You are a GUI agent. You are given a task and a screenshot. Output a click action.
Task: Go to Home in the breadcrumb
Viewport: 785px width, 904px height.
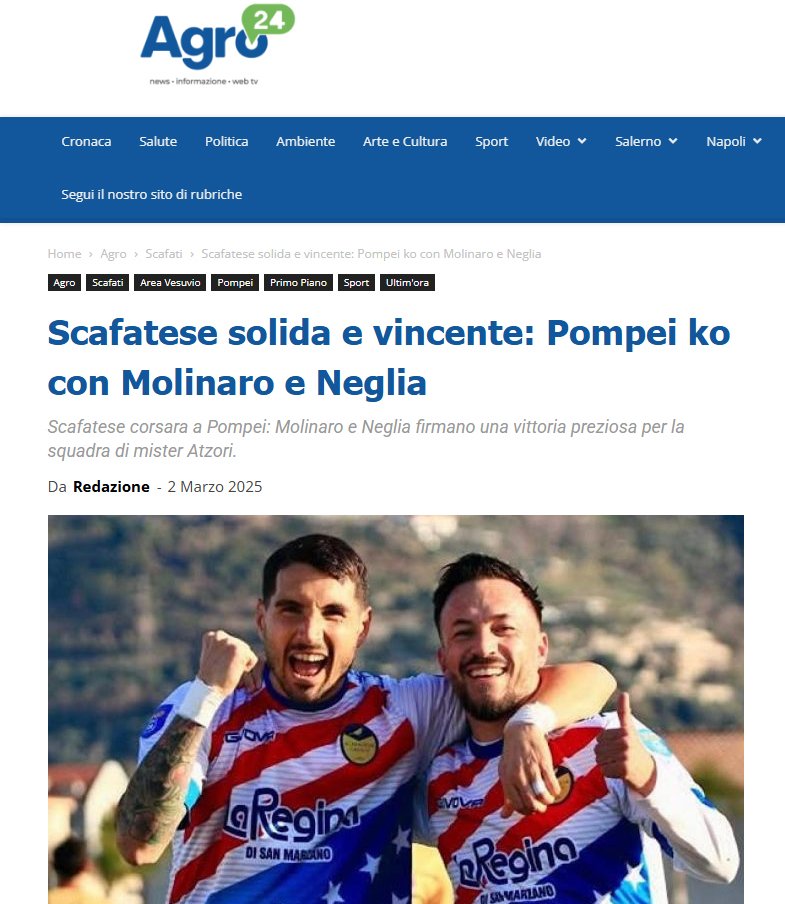click(65, 254)
